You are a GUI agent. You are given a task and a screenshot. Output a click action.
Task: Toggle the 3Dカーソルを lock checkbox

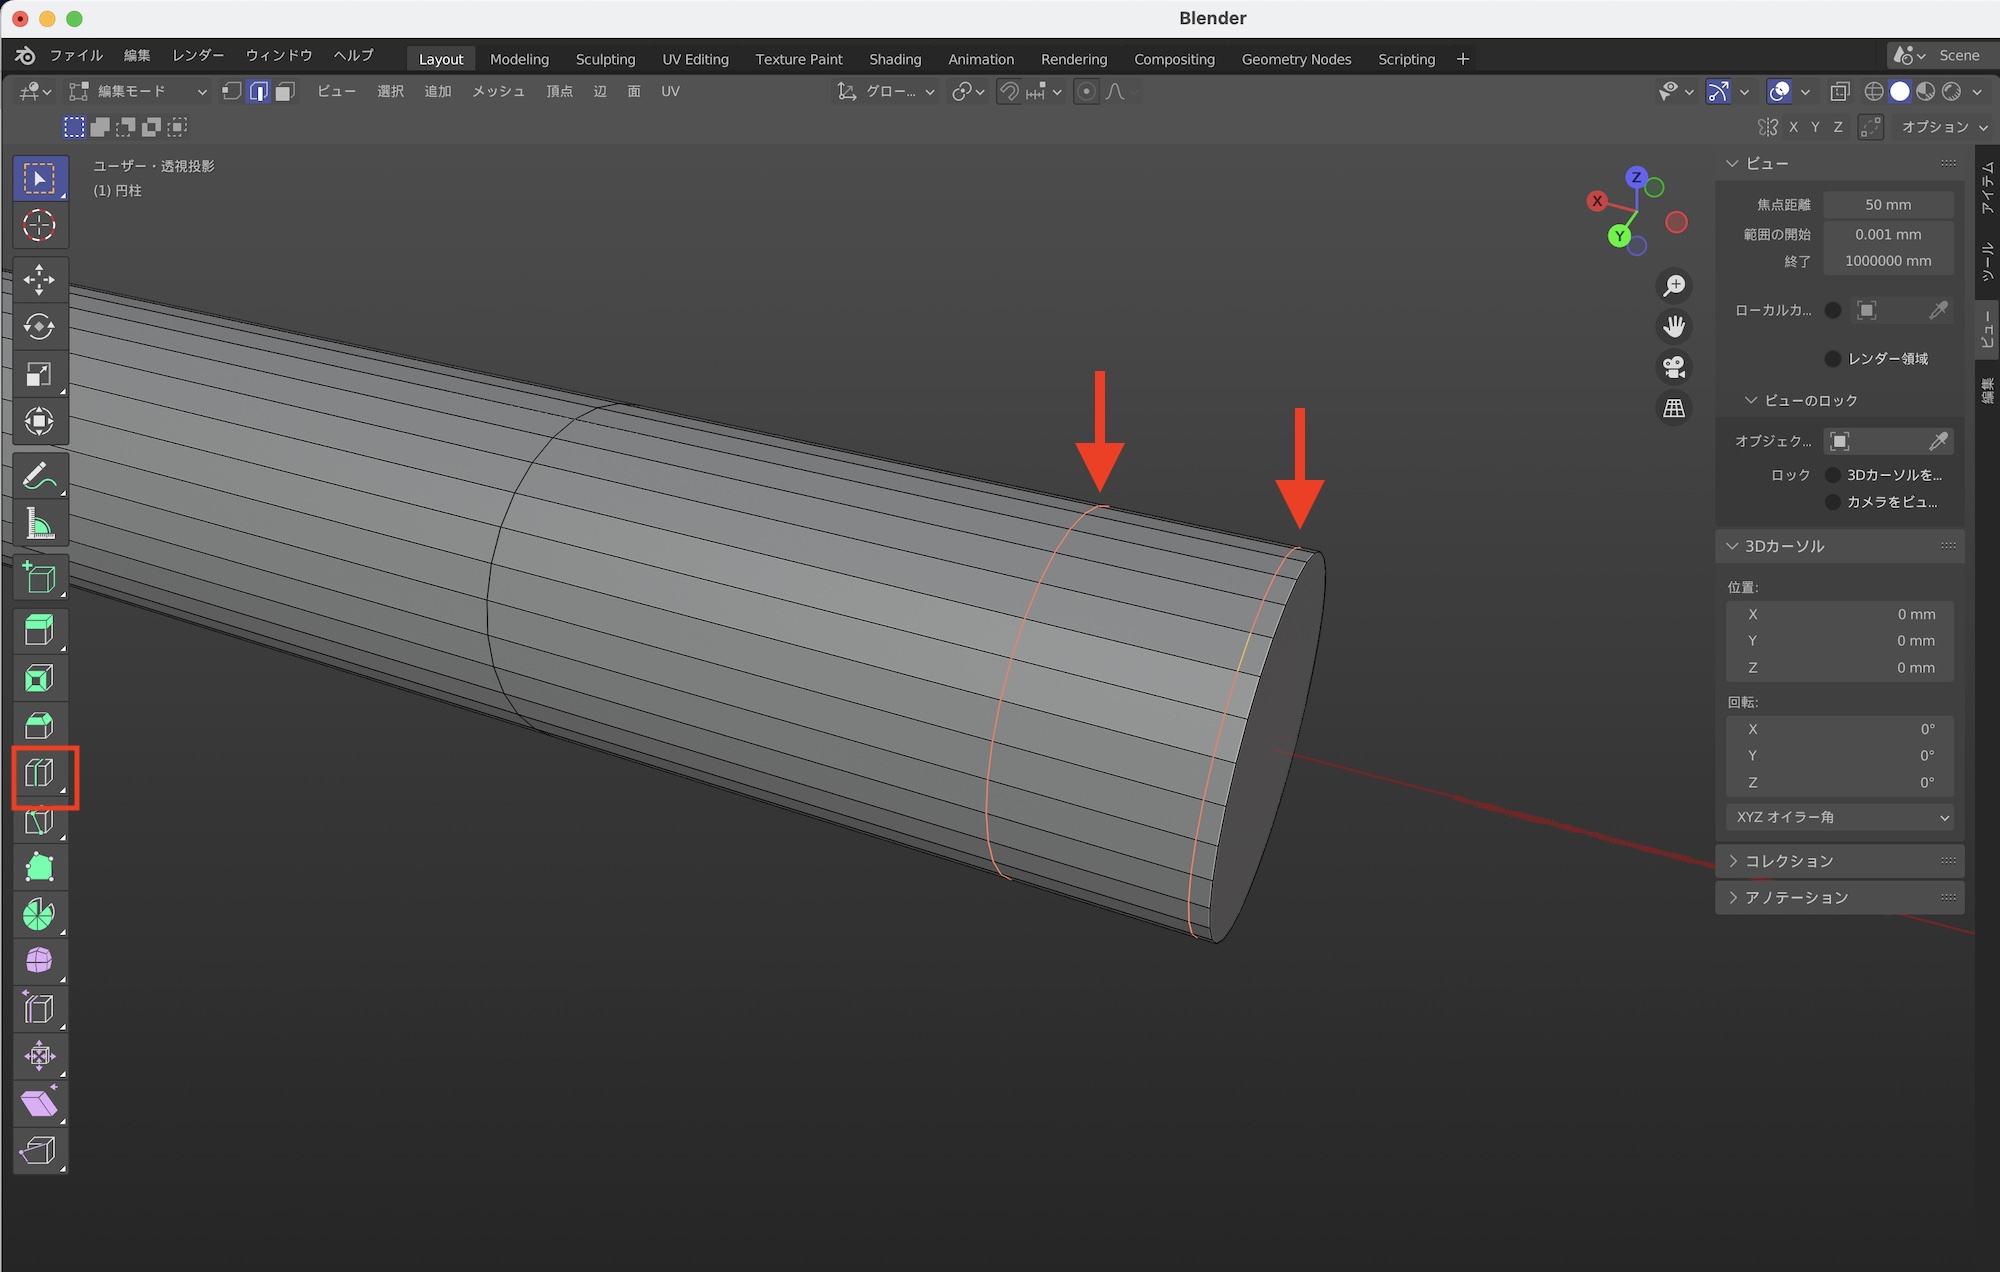[x=1833, y=475]
